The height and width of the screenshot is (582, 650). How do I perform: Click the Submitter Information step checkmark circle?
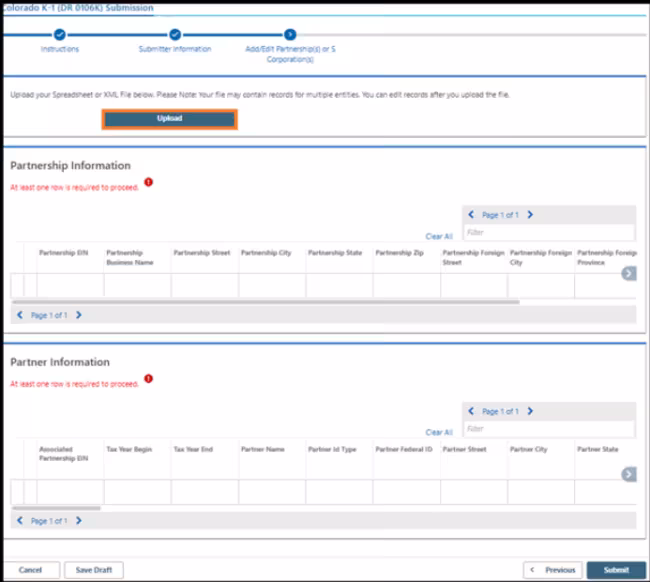point(175,35)
